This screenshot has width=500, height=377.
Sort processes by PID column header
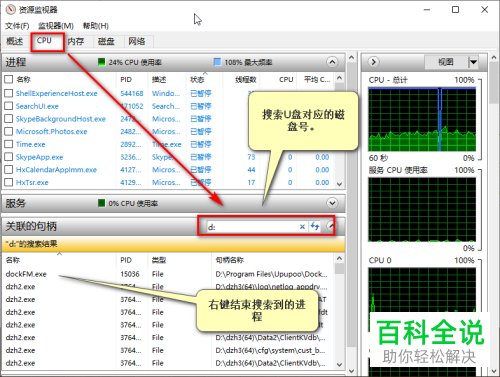tap(126, 80)
